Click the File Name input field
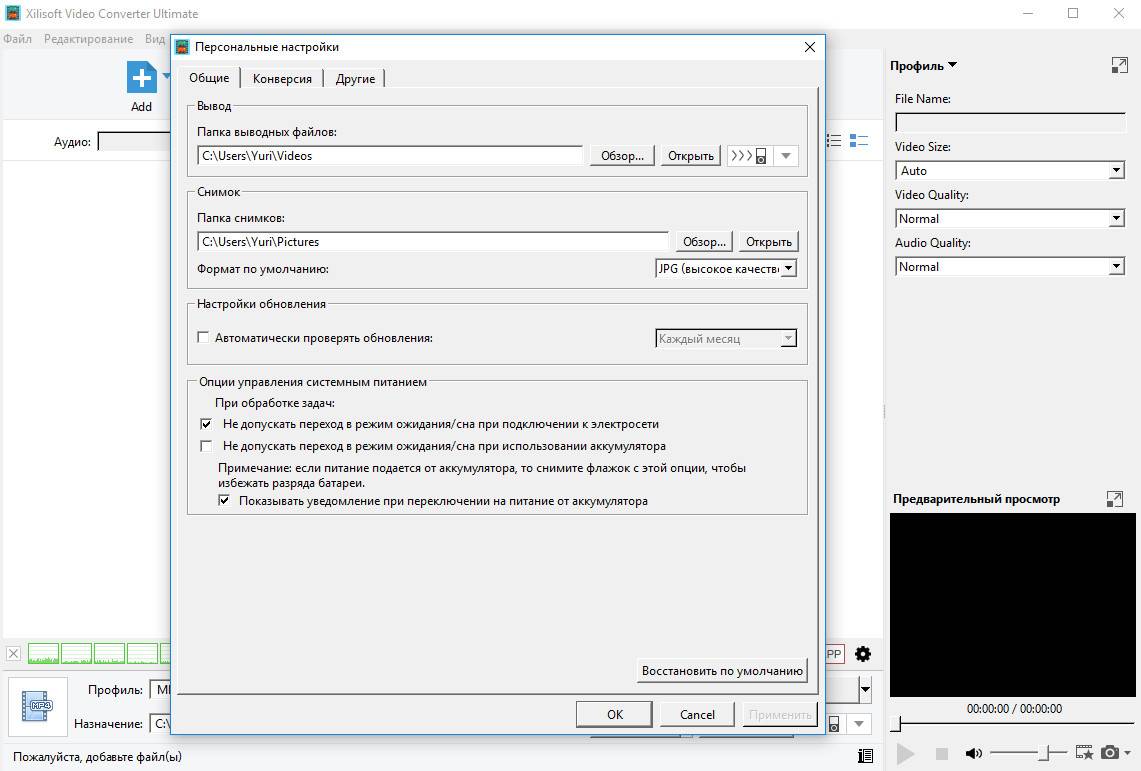Viewport: 1141px width, 771px height. [x=1010, y=122]
